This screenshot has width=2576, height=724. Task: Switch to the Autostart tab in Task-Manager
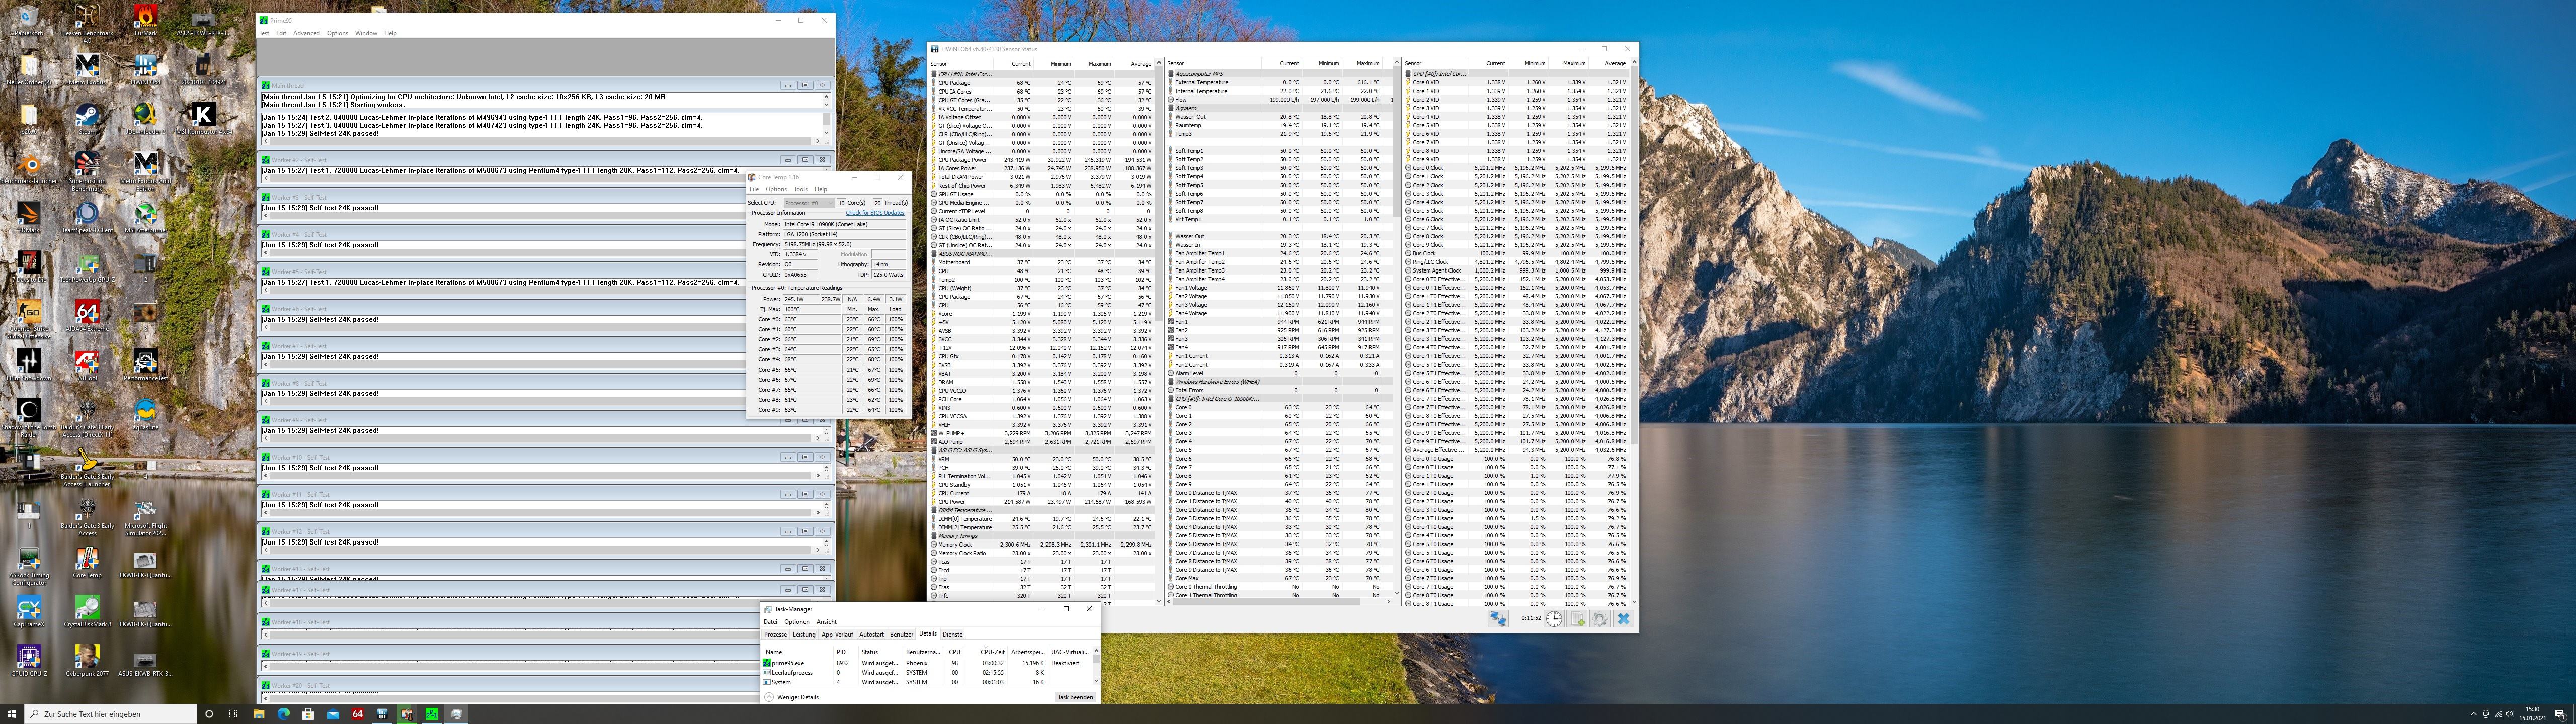point(872,634)
